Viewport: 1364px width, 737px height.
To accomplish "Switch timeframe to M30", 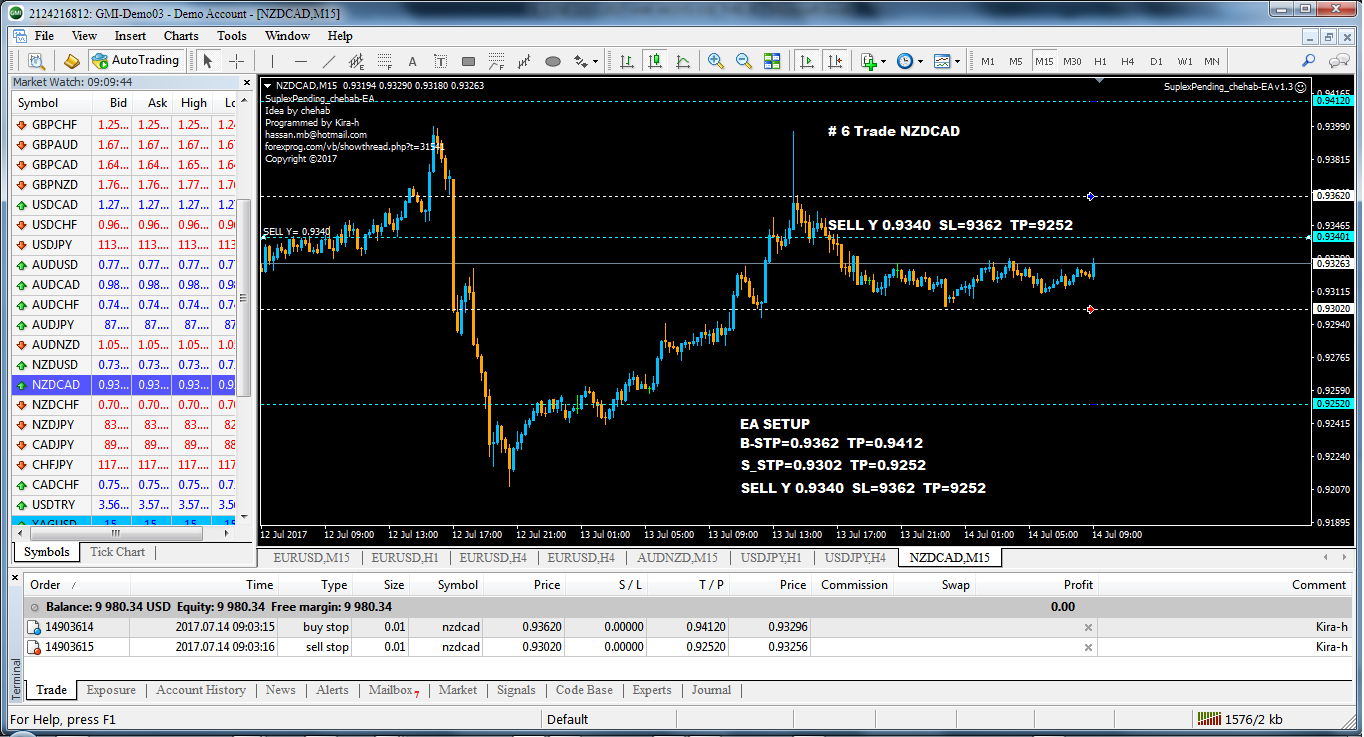I will (x=1072, y=61).
